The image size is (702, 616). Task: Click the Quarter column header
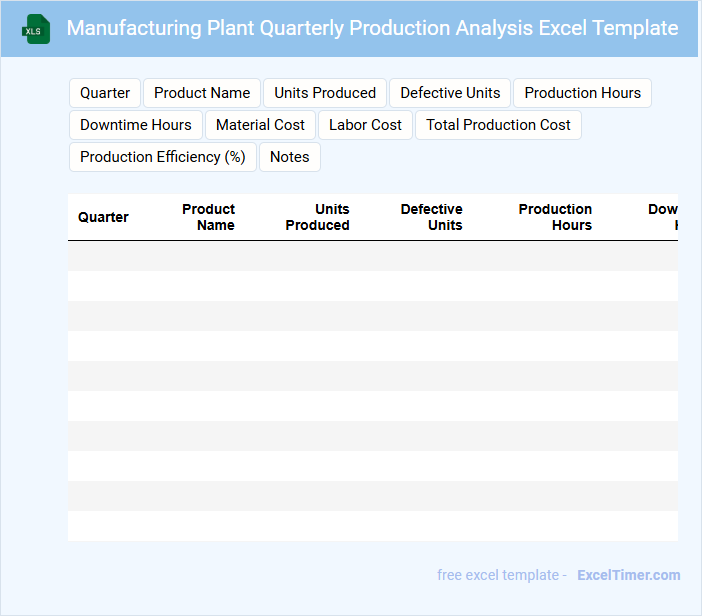click(103, 217)
